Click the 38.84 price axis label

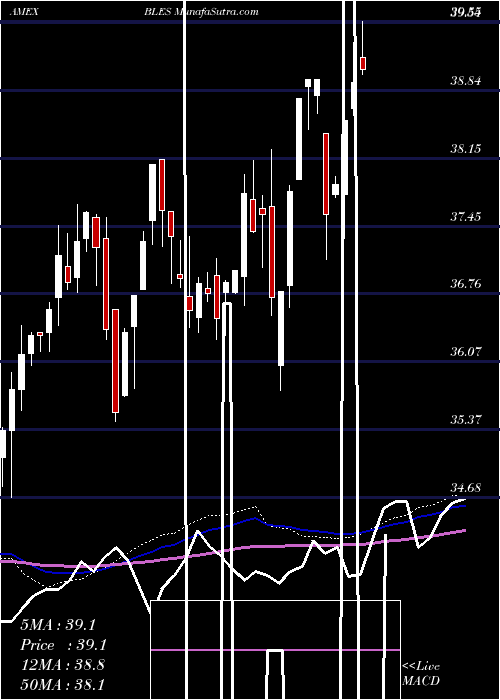pyautogui.click(x=466, y=81)
